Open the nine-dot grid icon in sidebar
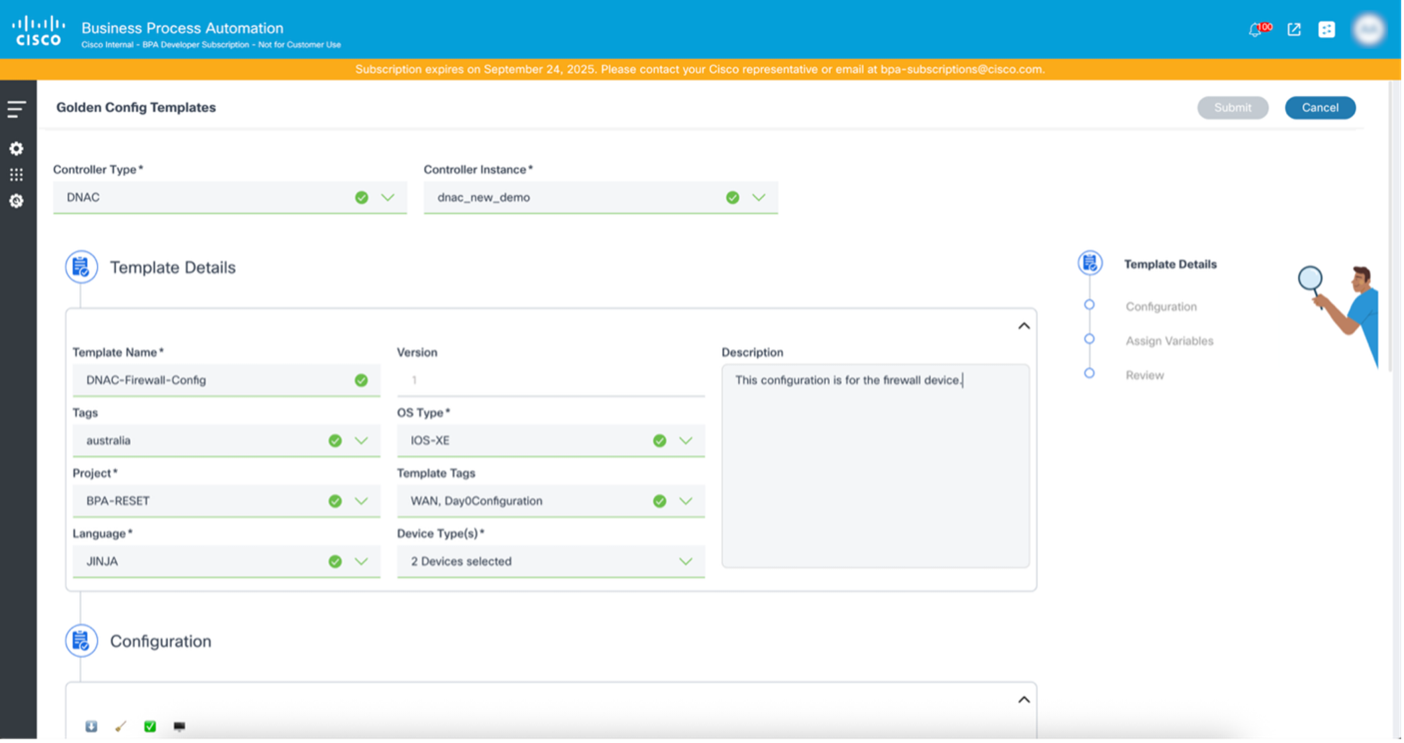 coord(16,175)
